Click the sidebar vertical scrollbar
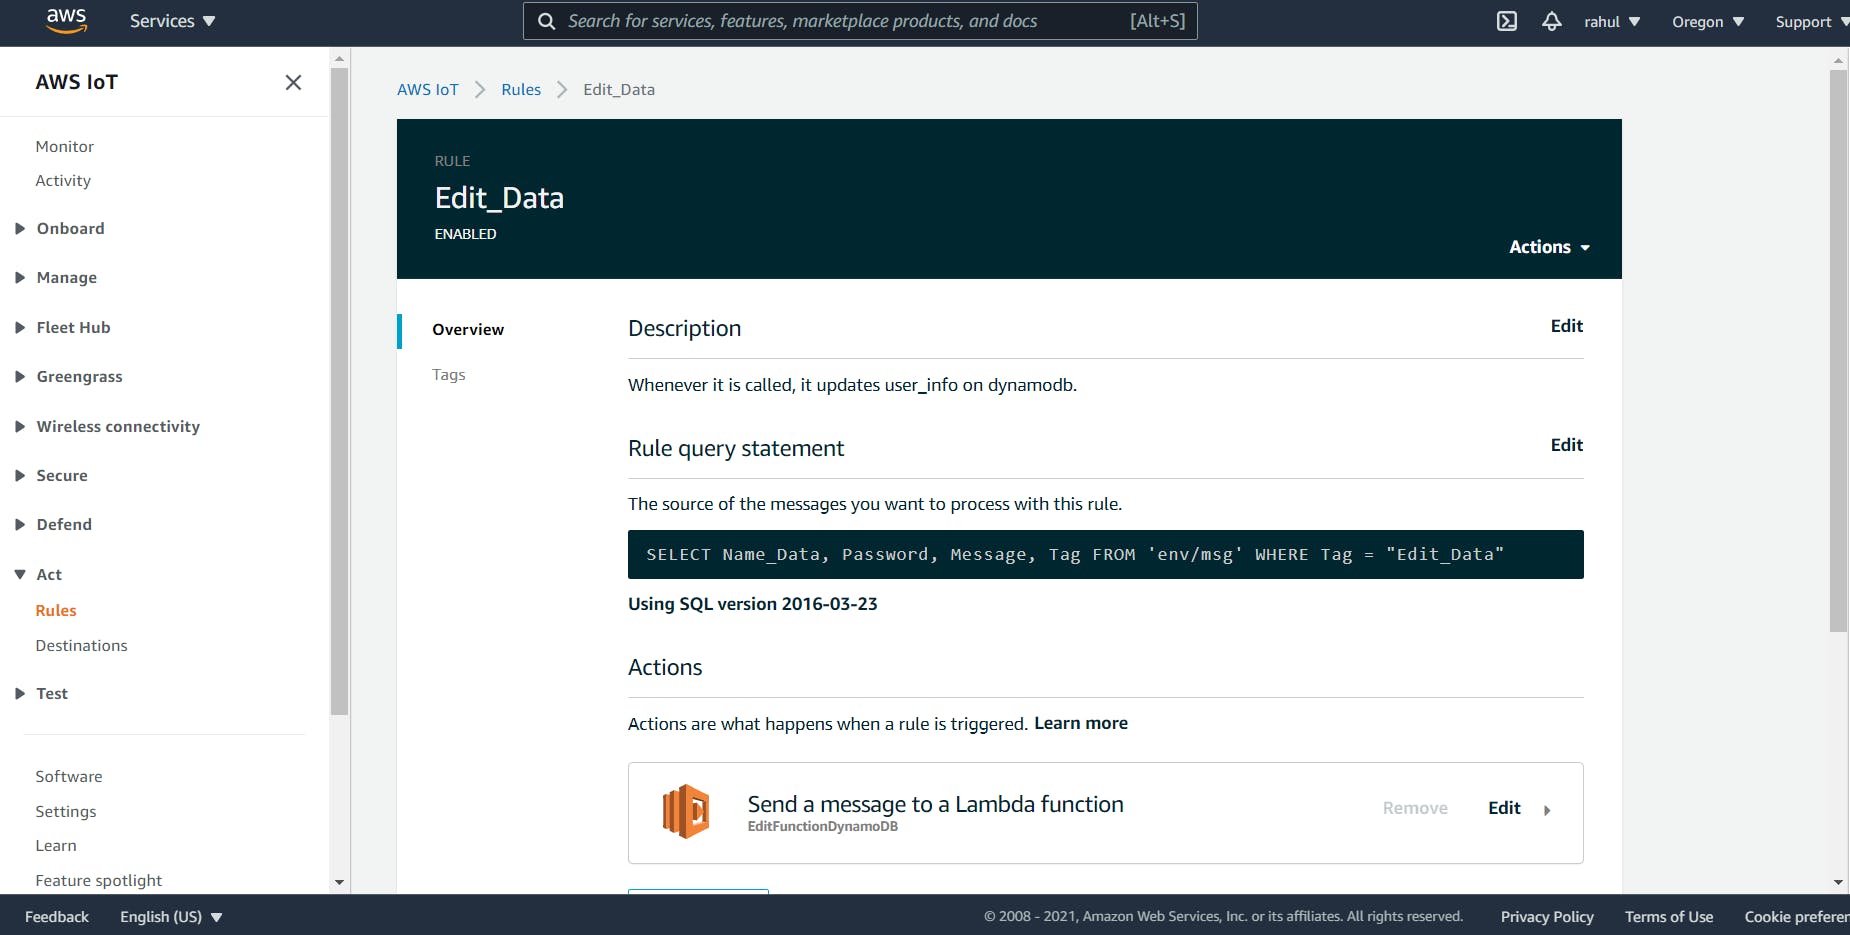Viewport: 1850px width, 935px height. [340, 390]
